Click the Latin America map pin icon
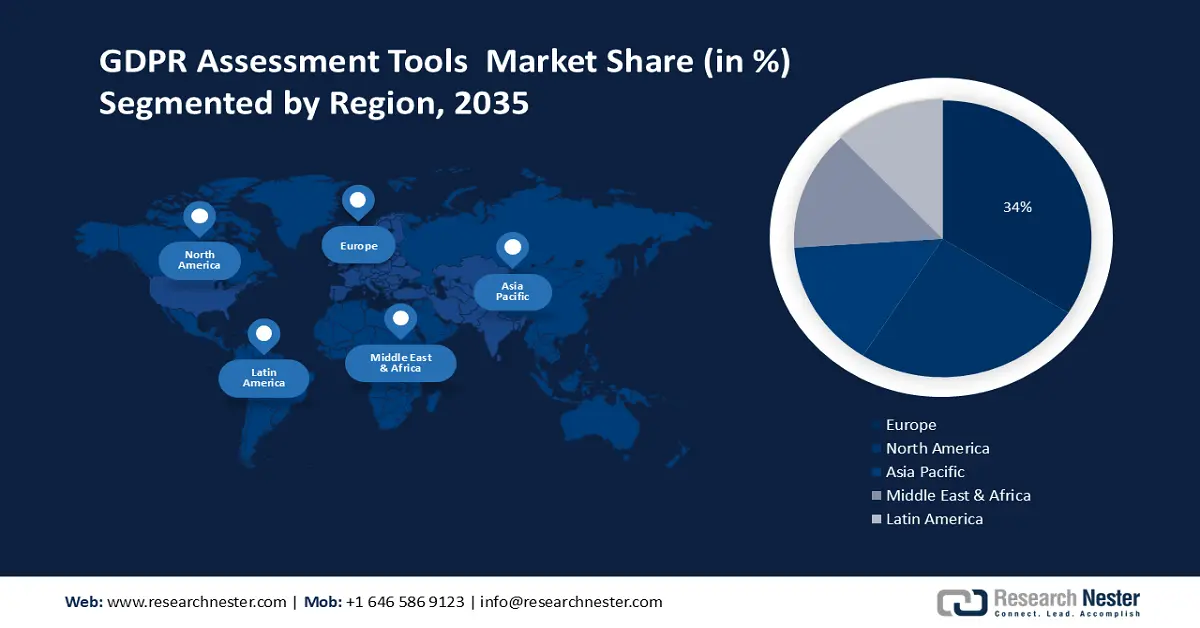Viewport: 1200px width, 628px height. [263, 335]
